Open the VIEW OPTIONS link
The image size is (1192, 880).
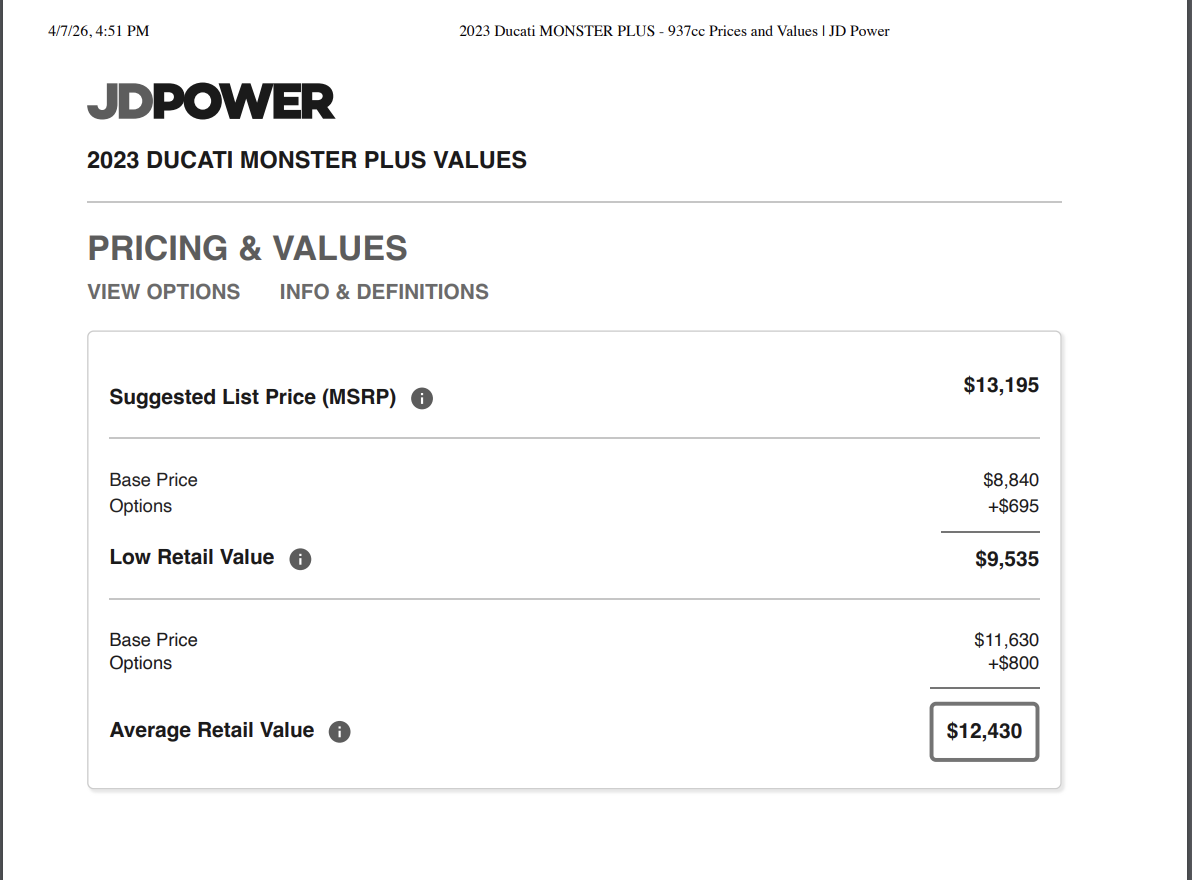164,292
